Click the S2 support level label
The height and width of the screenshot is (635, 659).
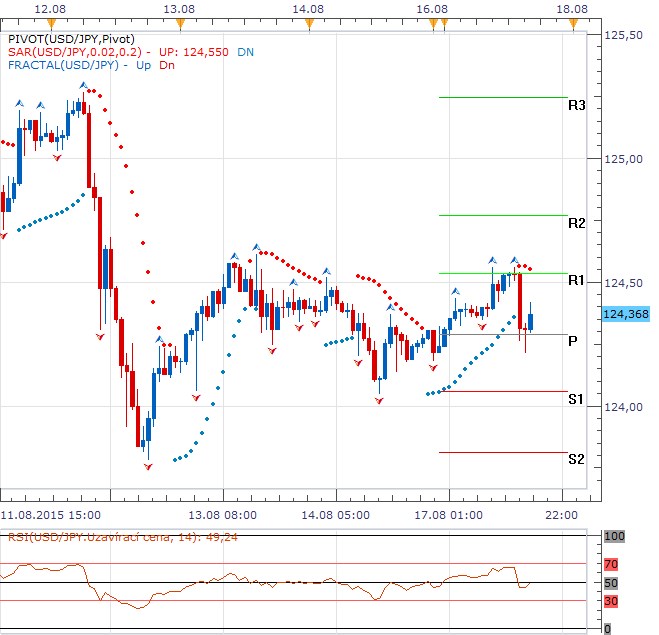pos(576,460)
